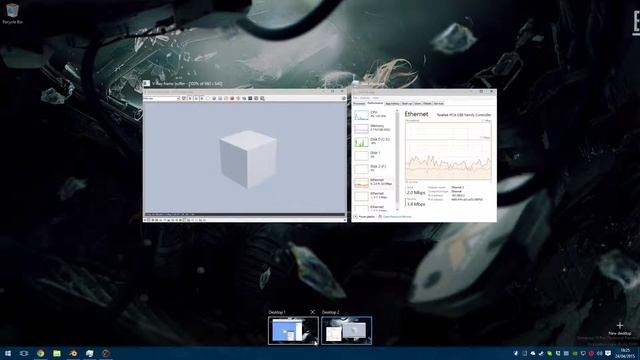Open Task Manager taskbar icon
Screen dimensions: 640x360
[x=89, y=353]
